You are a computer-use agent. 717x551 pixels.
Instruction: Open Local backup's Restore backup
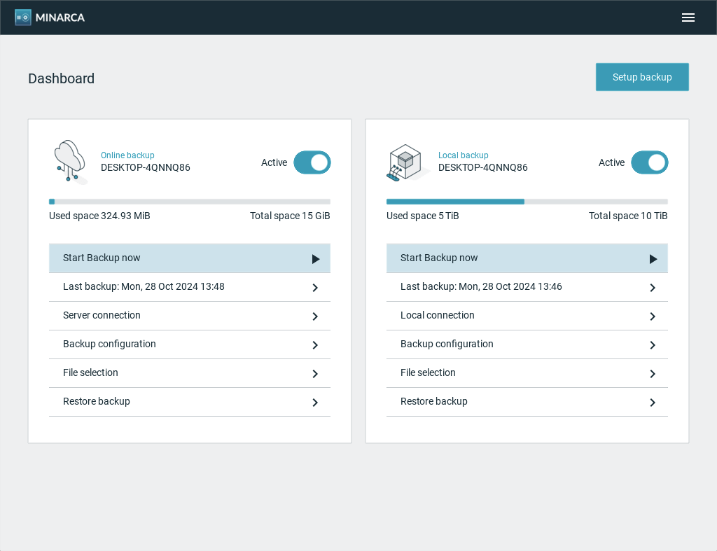tap(526, 402)
